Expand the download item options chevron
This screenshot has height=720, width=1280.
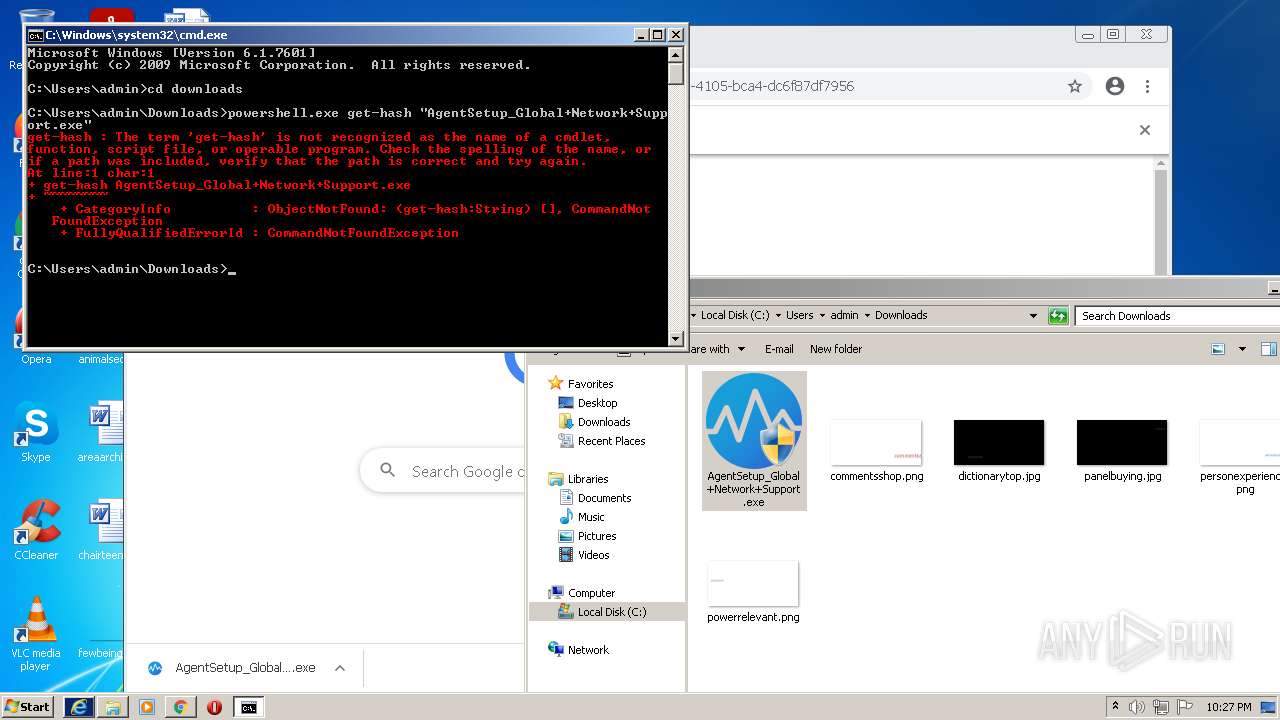(x=340, y=668)
